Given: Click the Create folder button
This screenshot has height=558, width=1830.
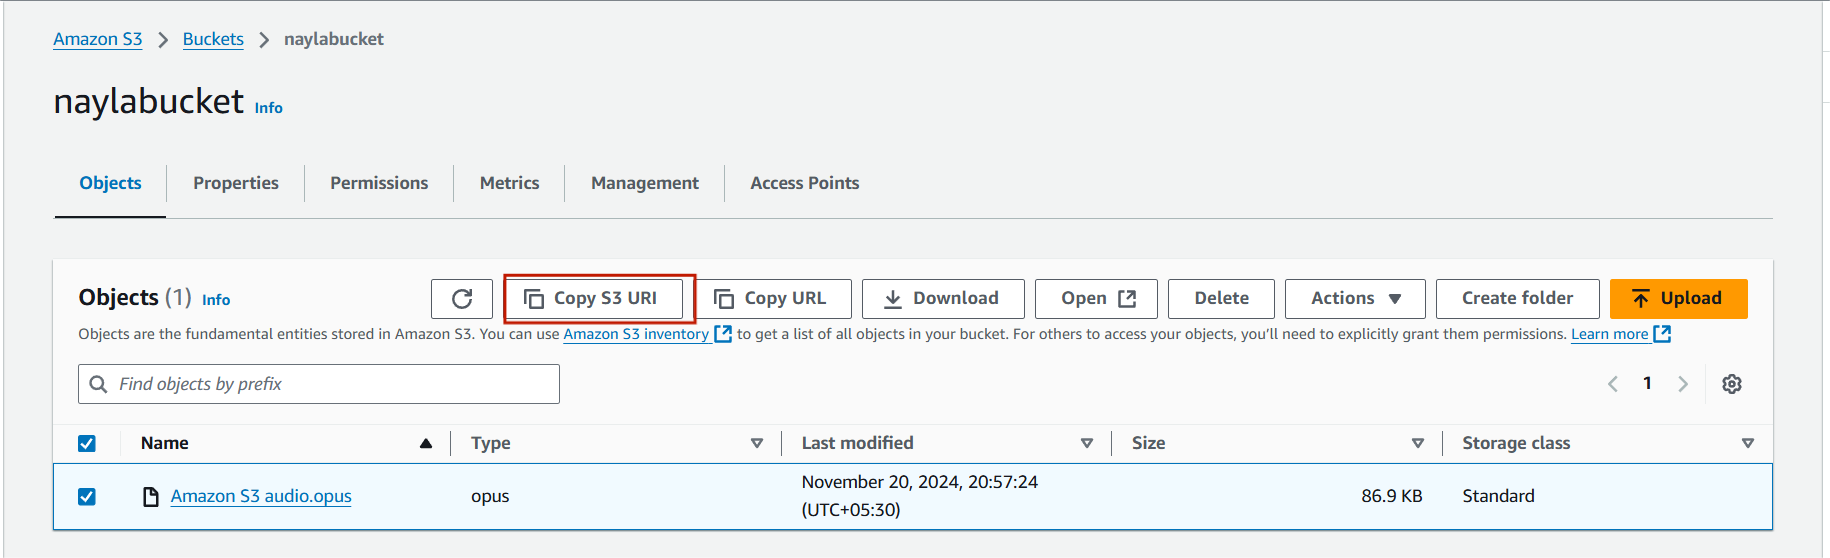Looking at the screenshot, I should tap(1517, 299).
